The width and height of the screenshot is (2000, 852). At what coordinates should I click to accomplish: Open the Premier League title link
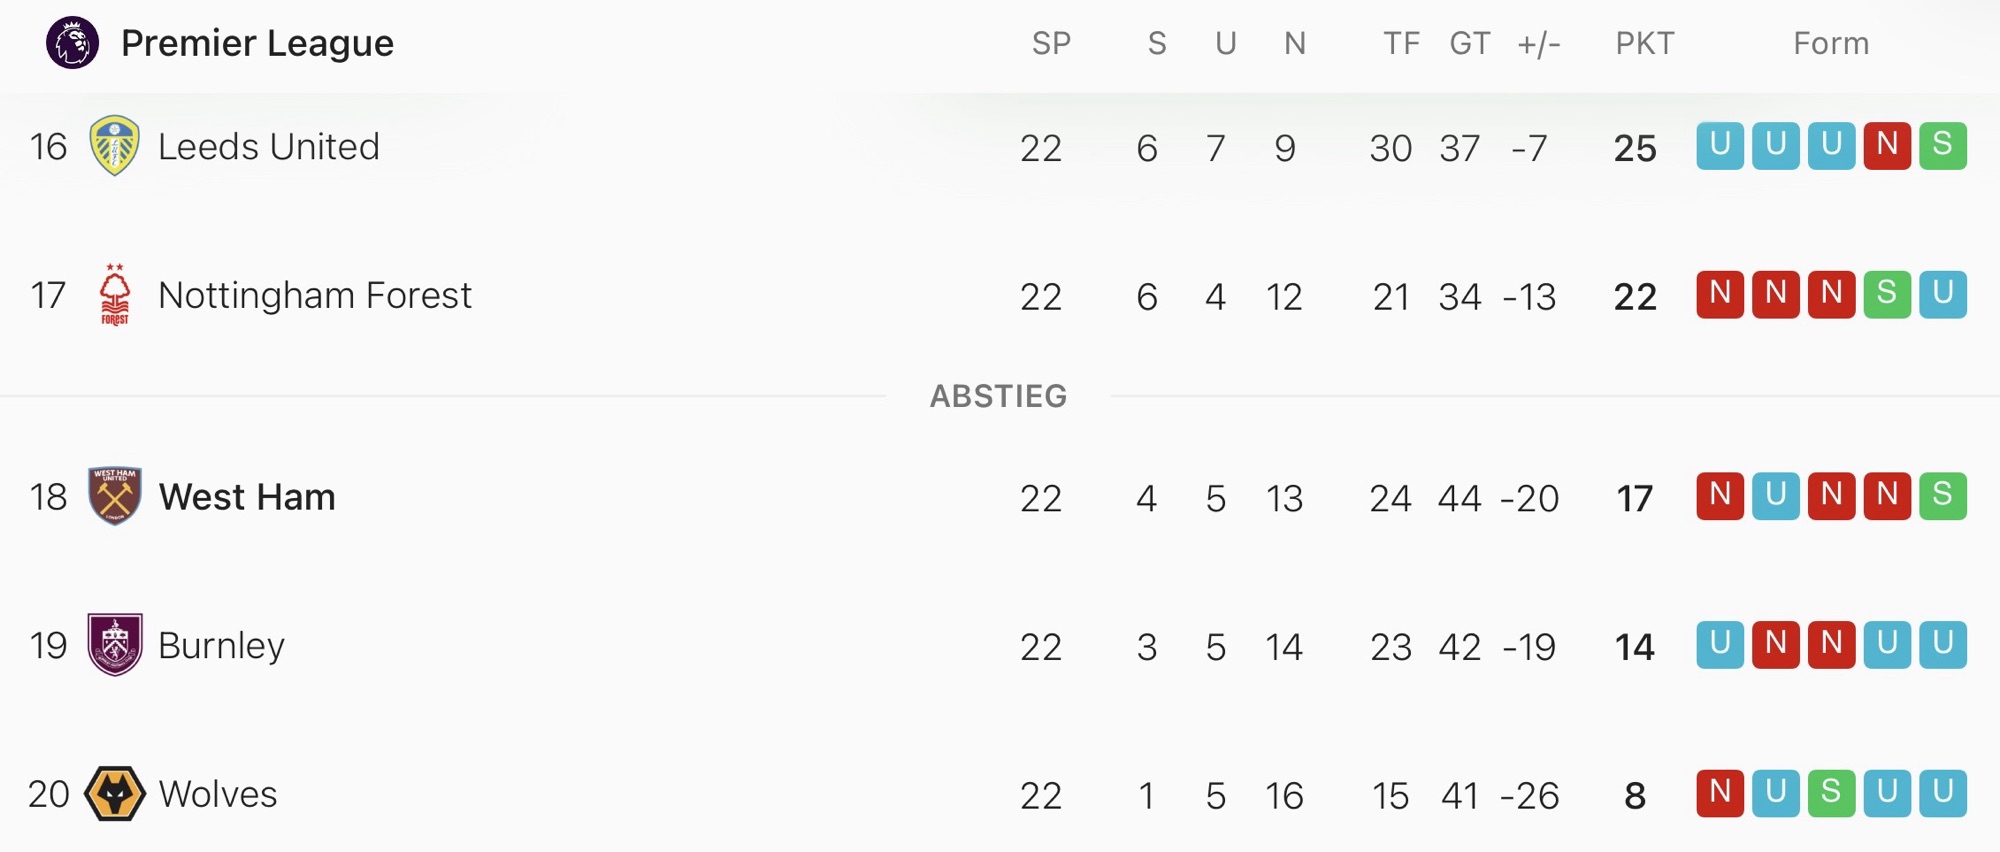click(x=257, y=43)
